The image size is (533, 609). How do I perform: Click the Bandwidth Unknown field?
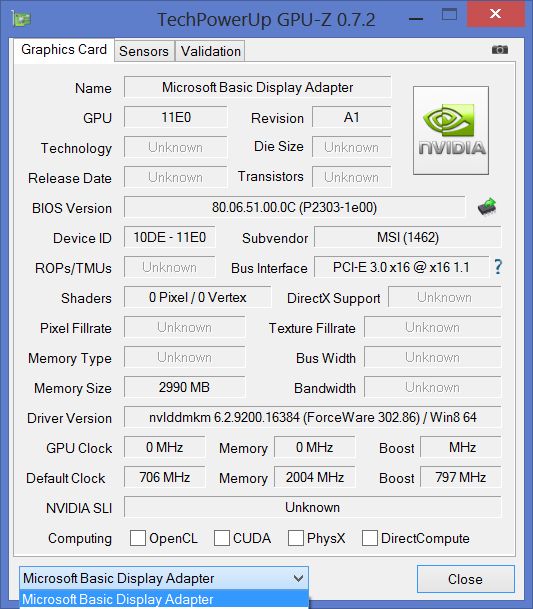433,387
